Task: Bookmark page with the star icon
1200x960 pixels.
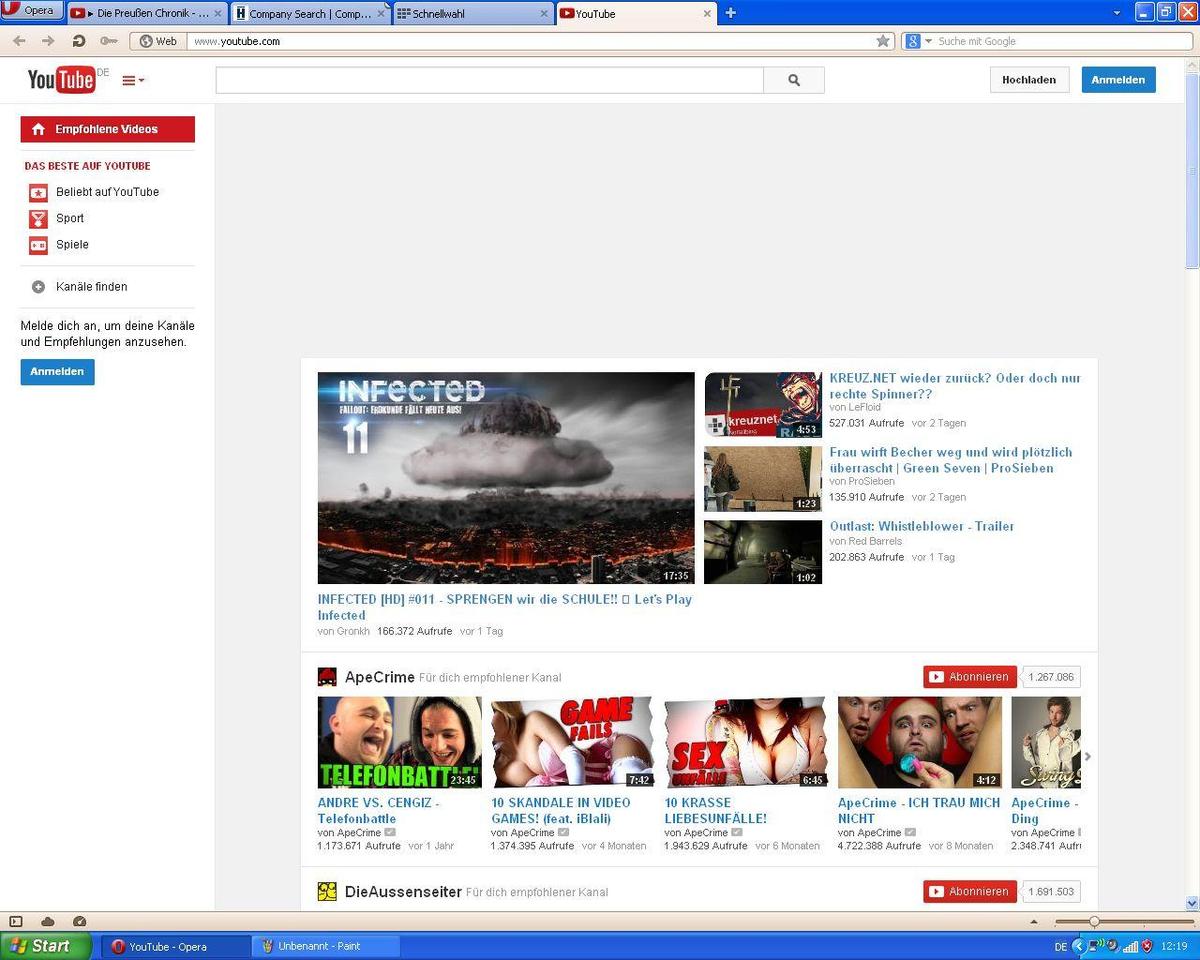Action: coord(883,41)
